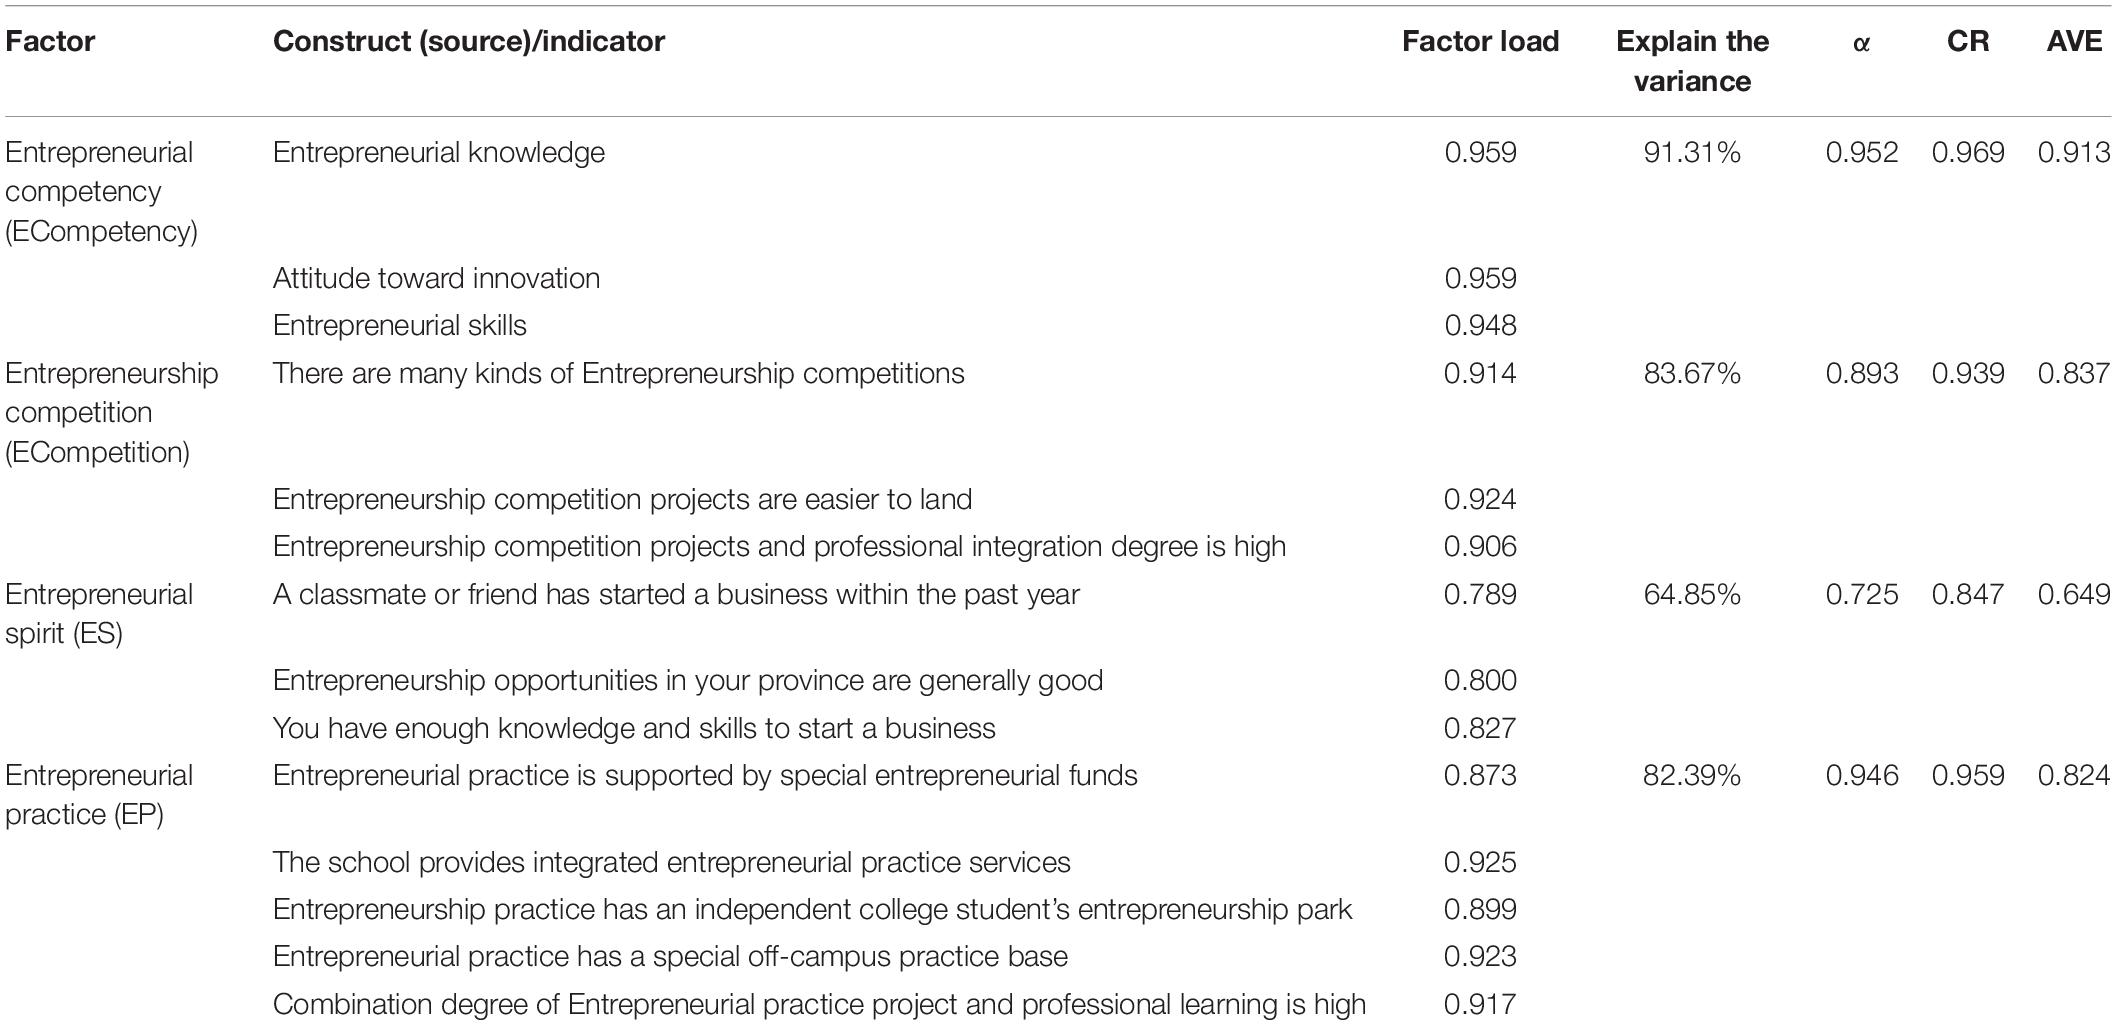Click the AVE column header
This screenshot has height=1025, width=2117.
[x=2074, y=41]
